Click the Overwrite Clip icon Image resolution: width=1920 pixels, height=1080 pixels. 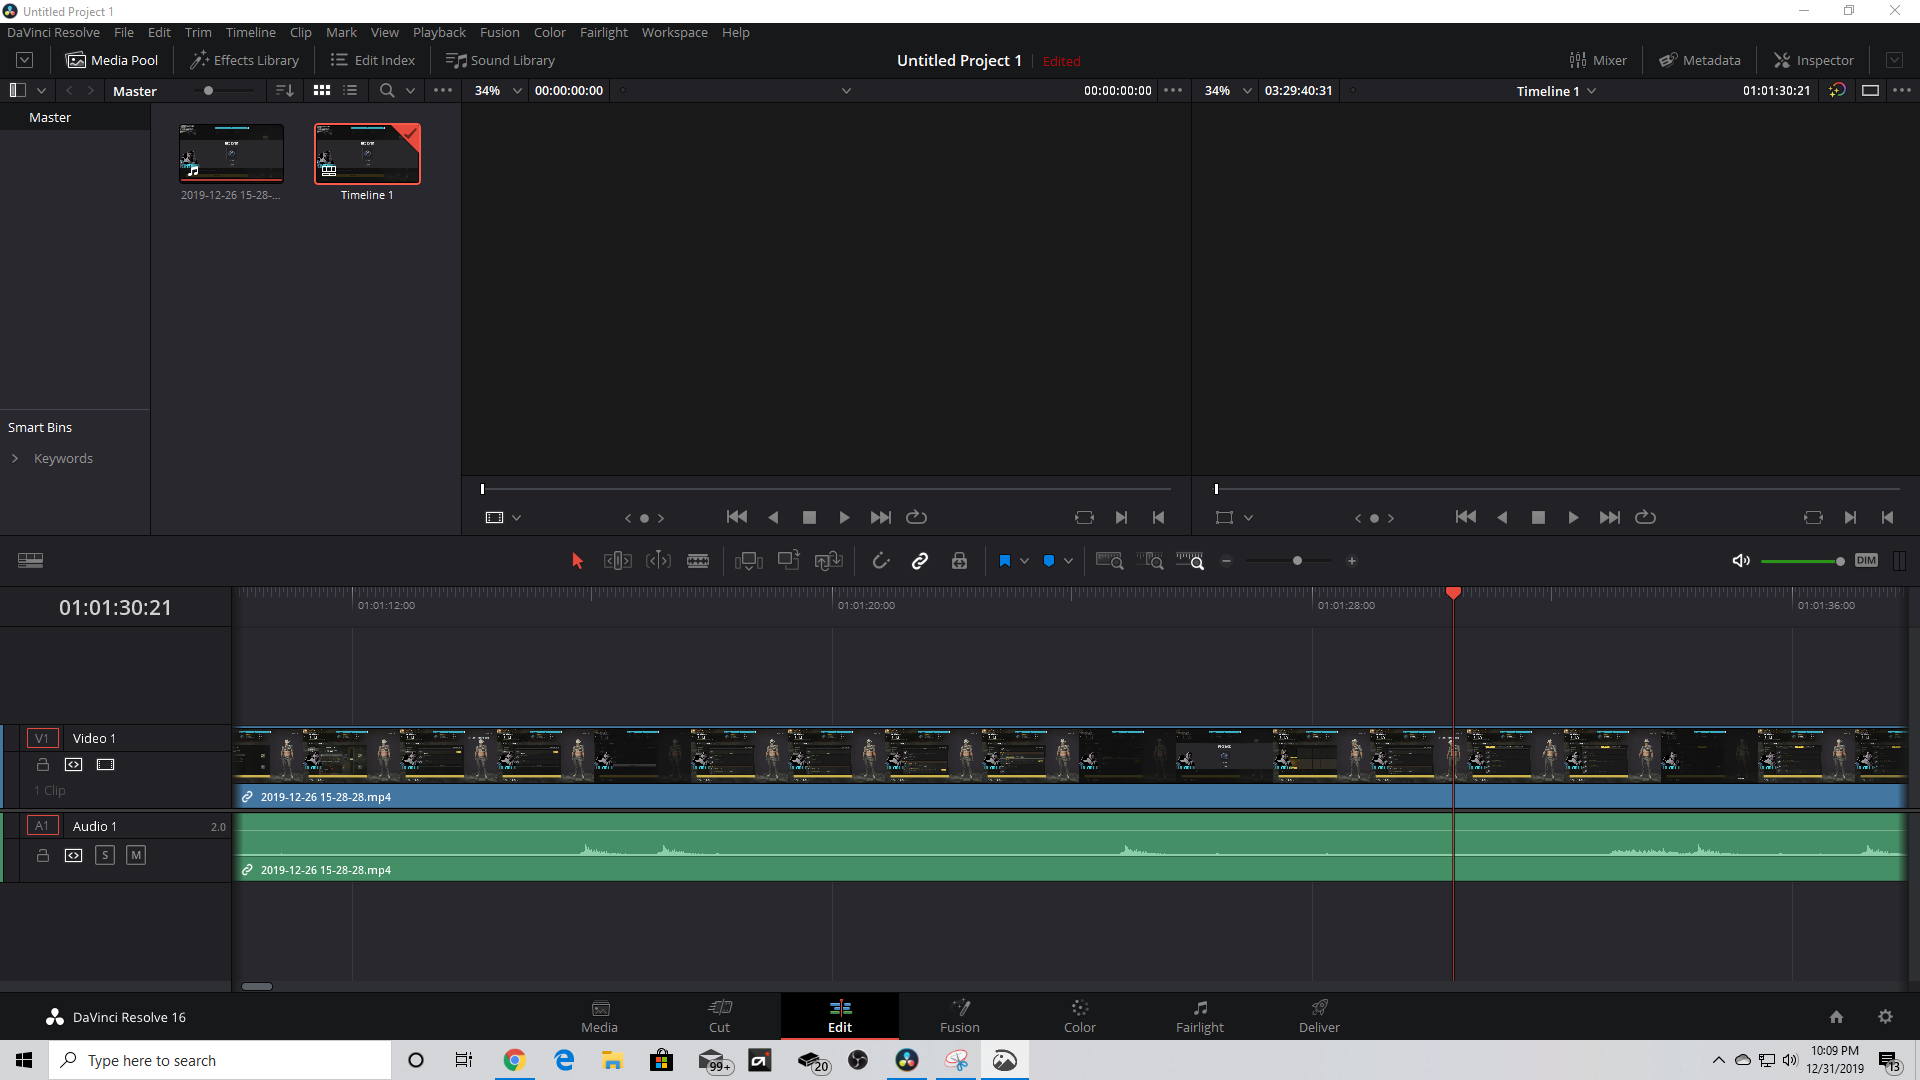click(x=789, y=560)
